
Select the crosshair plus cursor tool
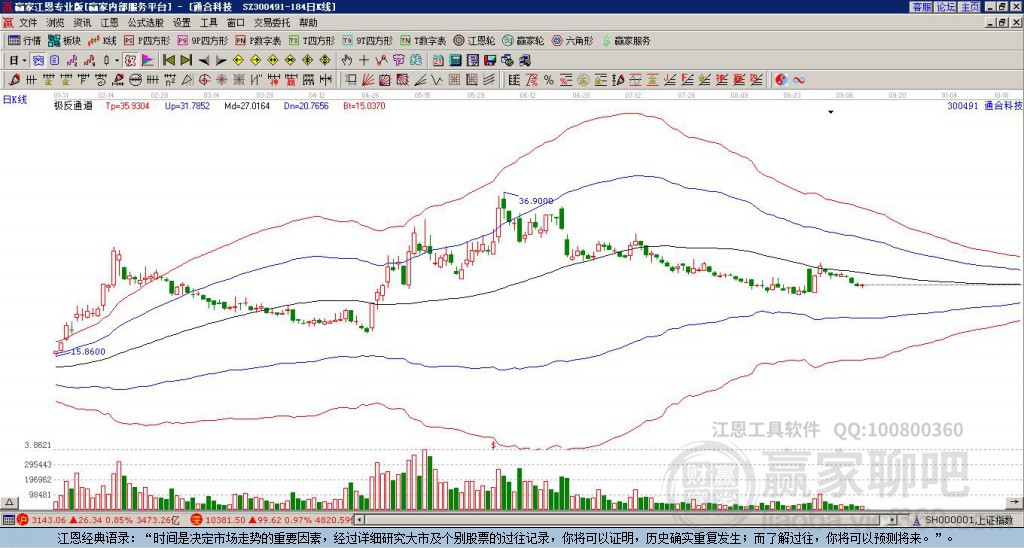tap(364, 61)
